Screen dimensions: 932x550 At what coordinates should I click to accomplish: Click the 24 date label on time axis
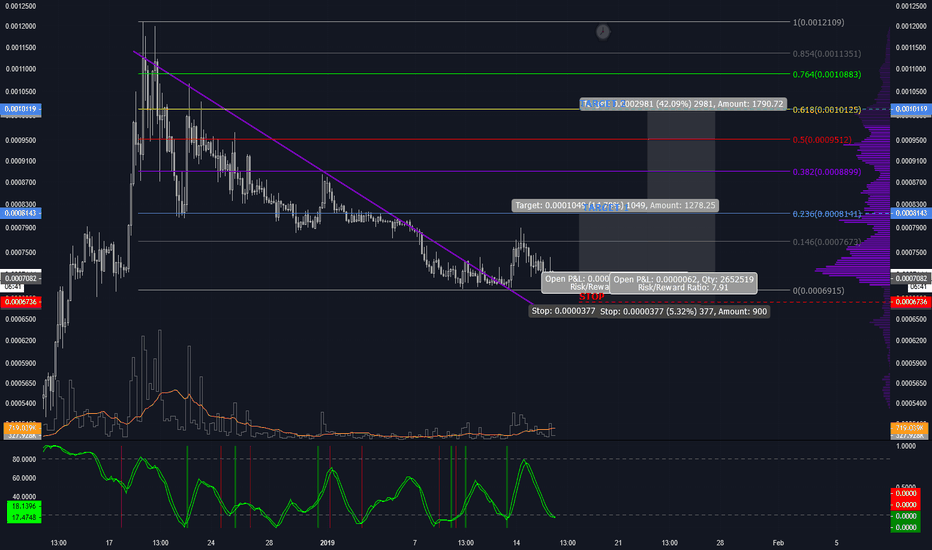(211, 542)
